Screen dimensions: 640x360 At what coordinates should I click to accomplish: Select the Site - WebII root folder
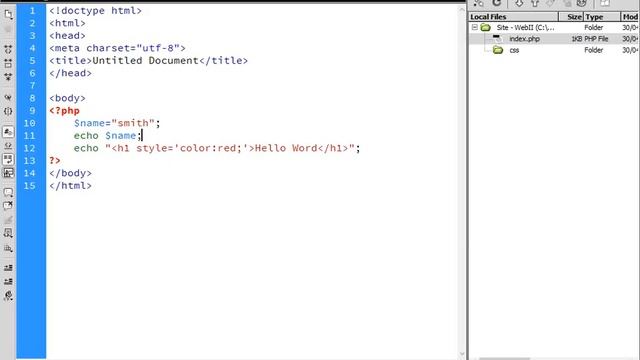tap(525, 27)
